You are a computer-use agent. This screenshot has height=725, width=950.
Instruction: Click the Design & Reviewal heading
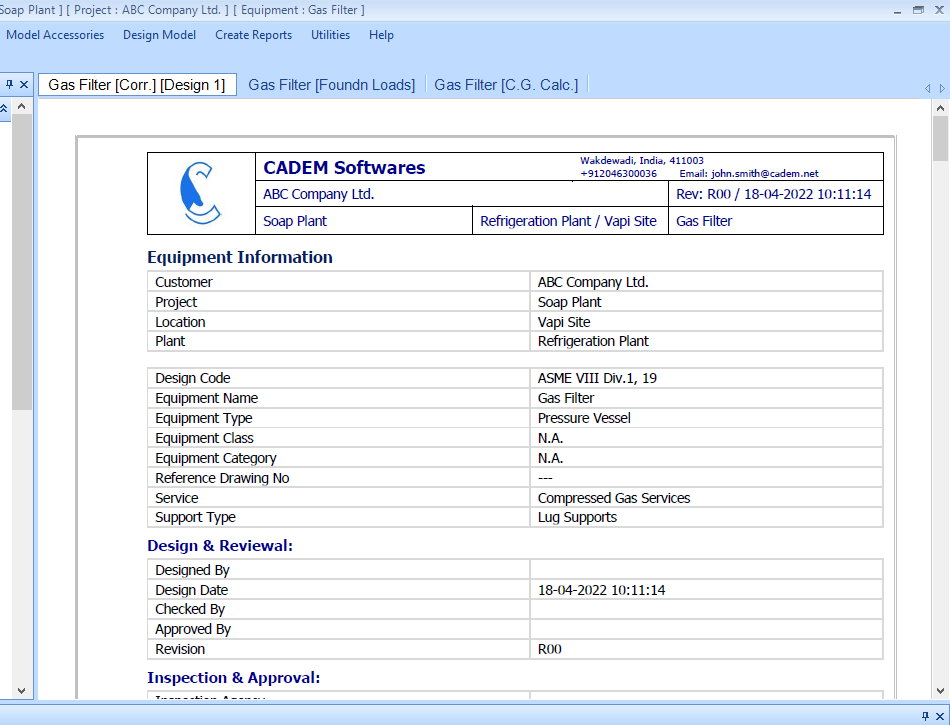(220, 546)
